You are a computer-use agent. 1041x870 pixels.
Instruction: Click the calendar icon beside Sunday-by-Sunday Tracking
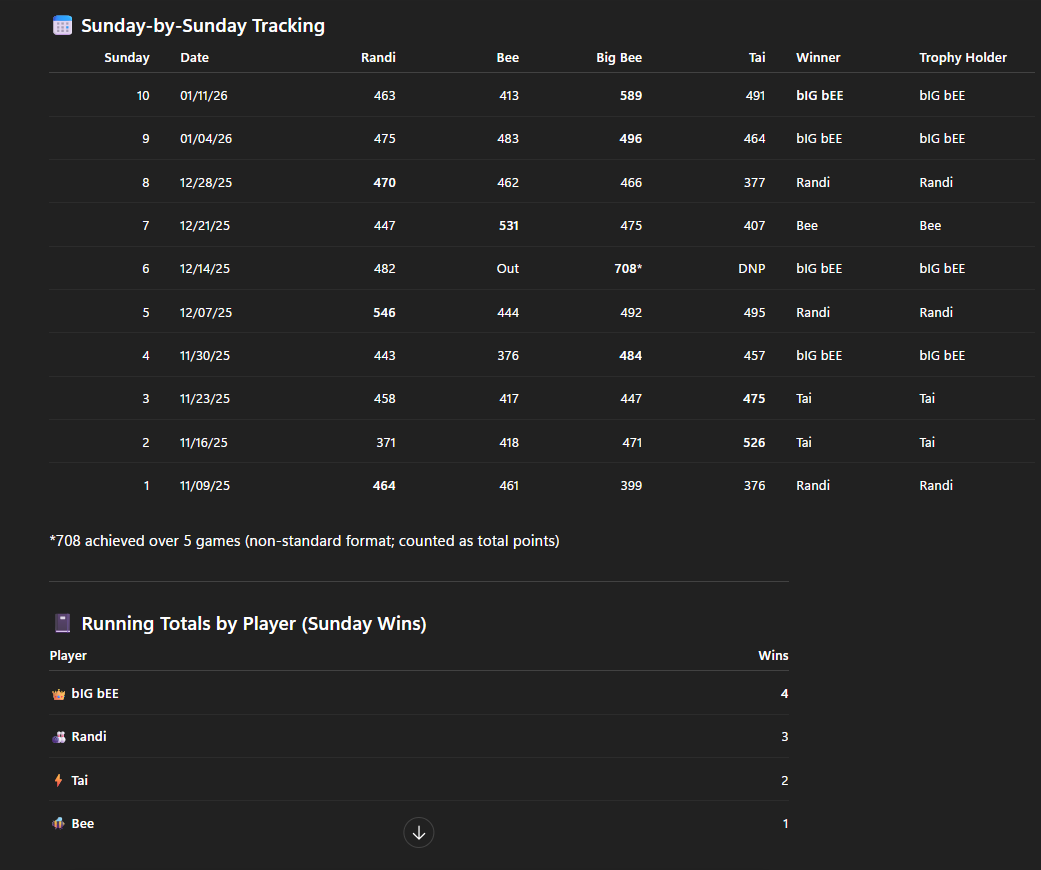[x=62, y=26]
